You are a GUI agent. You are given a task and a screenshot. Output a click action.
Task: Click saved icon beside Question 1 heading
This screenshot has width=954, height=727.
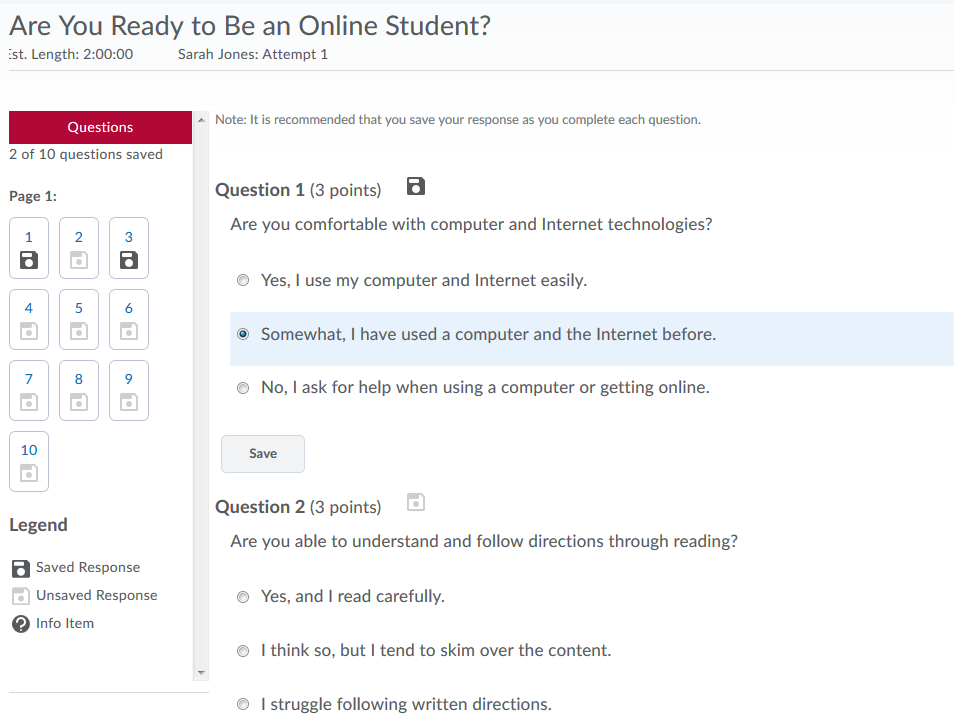(x=416, y=186)
